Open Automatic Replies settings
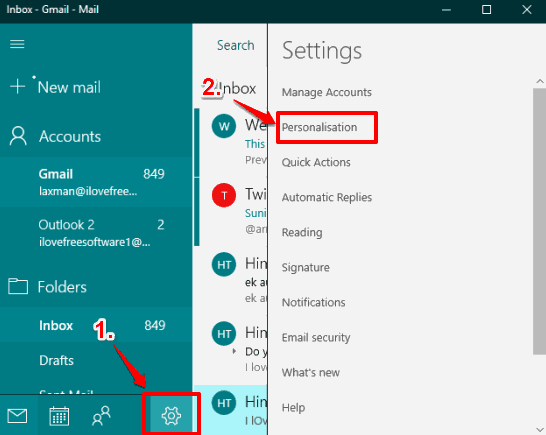The height and width of the screenshot is (435, 546). coord(327,197)
